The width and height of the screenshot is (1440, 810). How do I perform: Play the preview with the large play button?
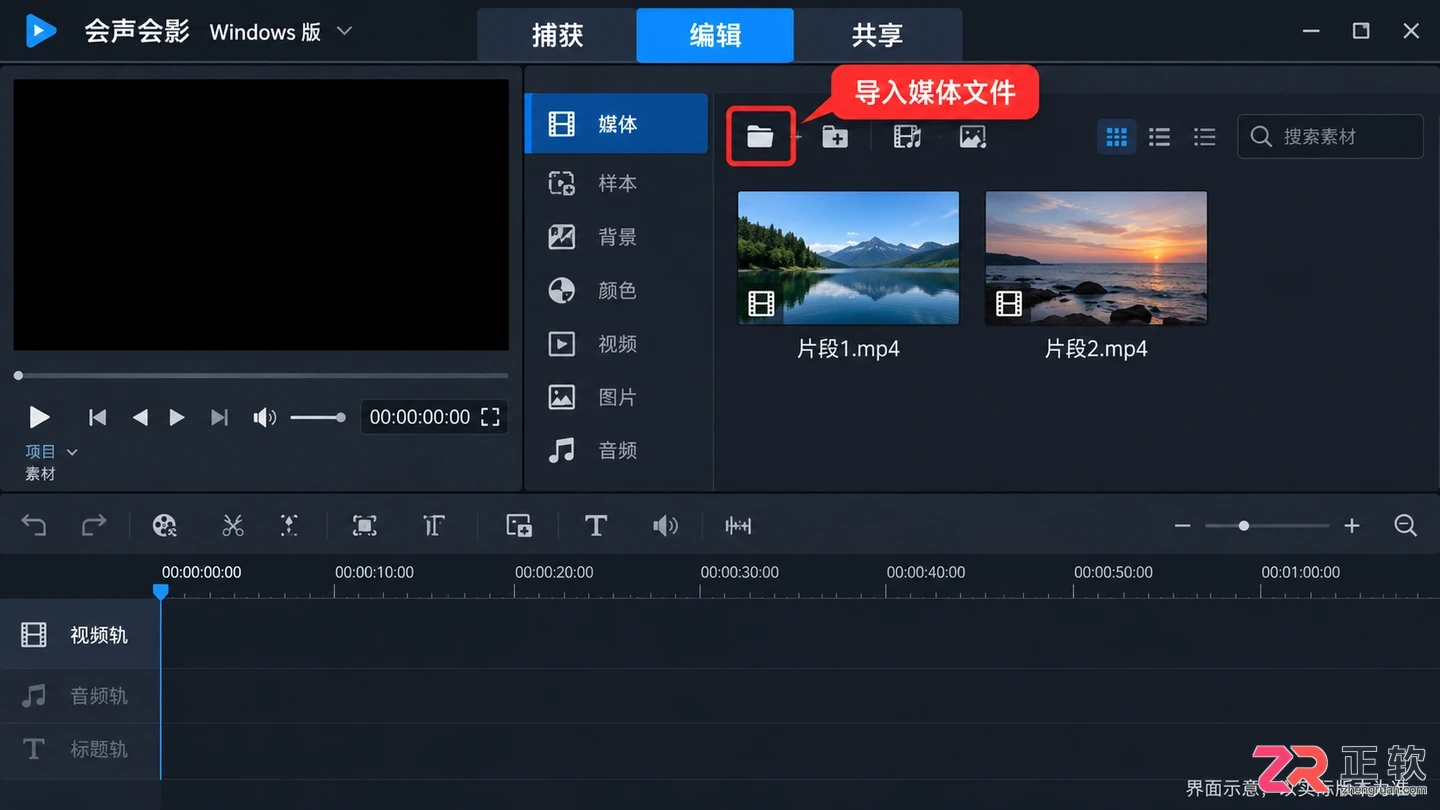39,417
